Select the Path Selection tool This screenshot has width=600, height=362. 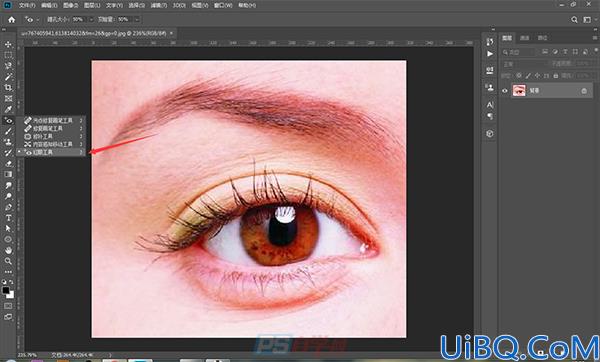8,228
